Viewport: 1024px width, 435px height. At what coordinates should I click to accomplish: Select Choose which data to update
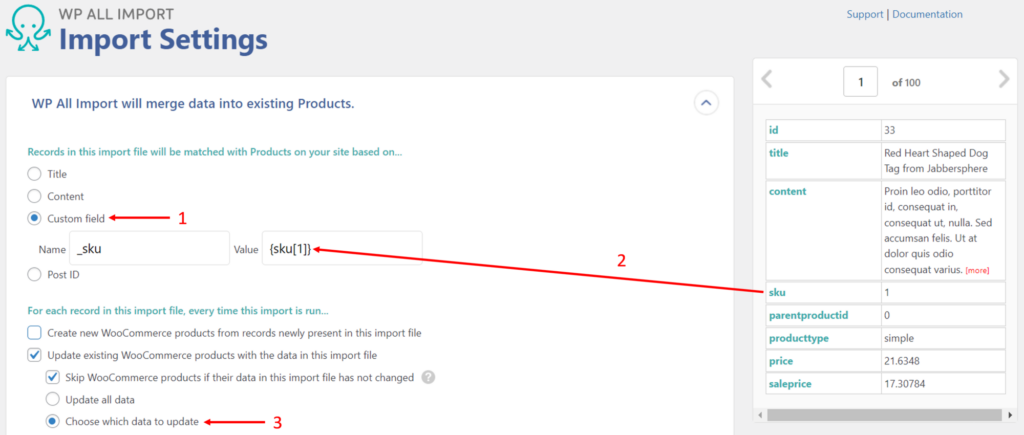click(52, 421)
